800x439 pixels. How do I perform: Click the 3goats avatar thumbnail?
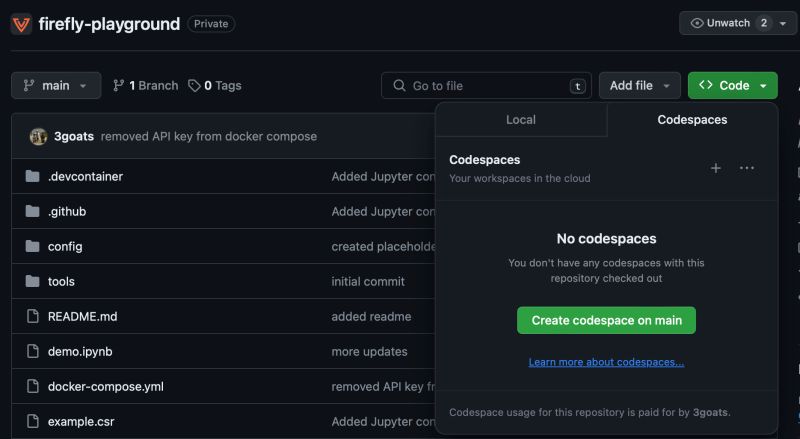pos(38,136)
